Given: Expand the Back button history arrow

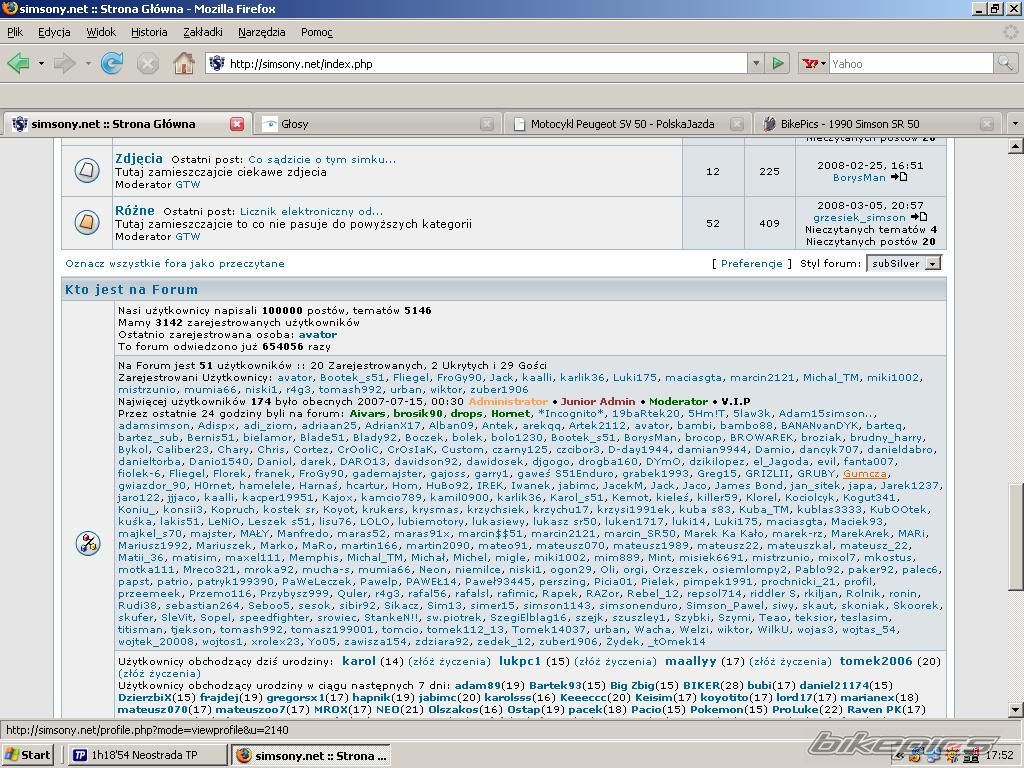Looking at the screenshot, I should click(x=41, y=63).
